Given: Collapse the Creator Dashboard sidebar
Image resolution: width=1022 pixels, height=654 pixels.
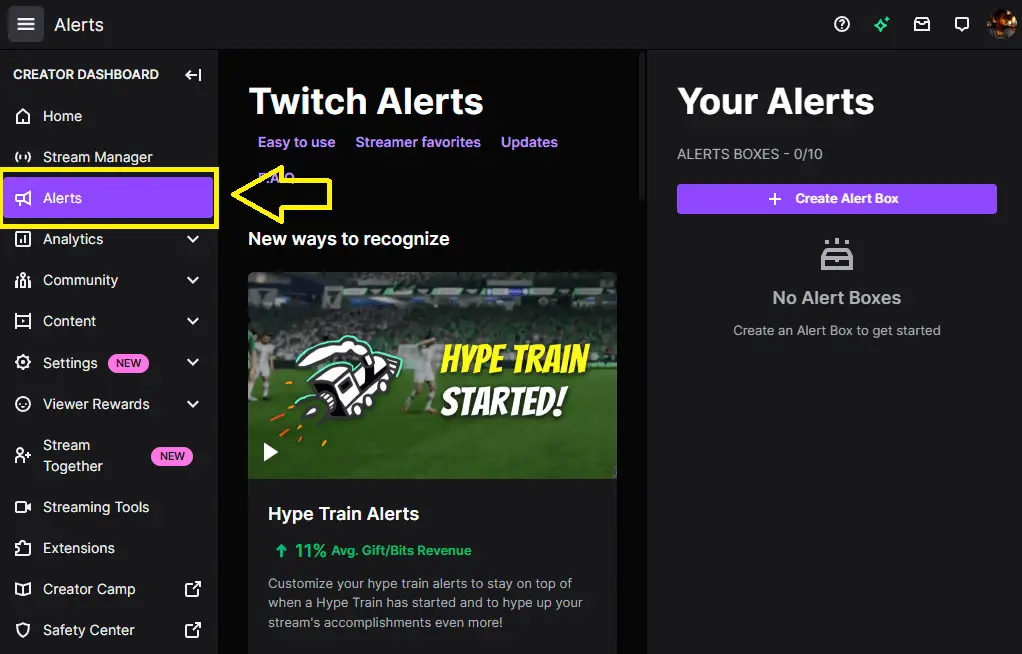Looking at the screenshot, I should (x=193, y=74).
